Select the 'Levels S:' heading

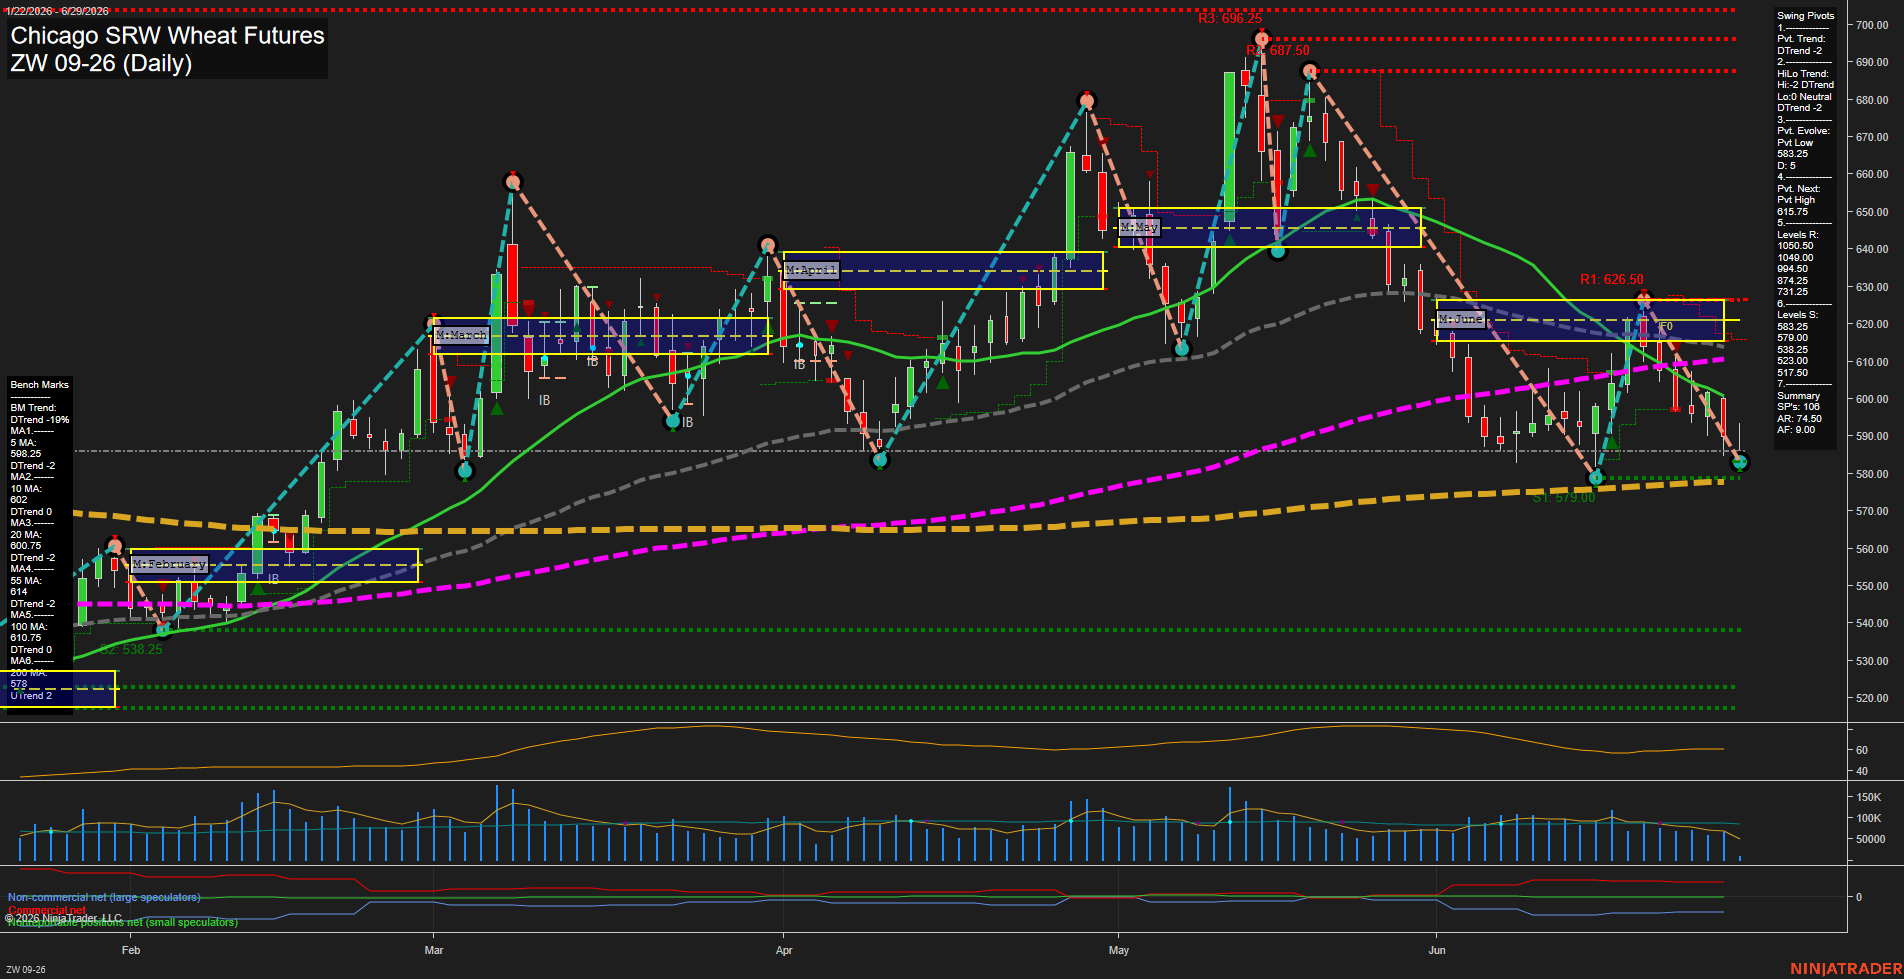[1797, 315]
